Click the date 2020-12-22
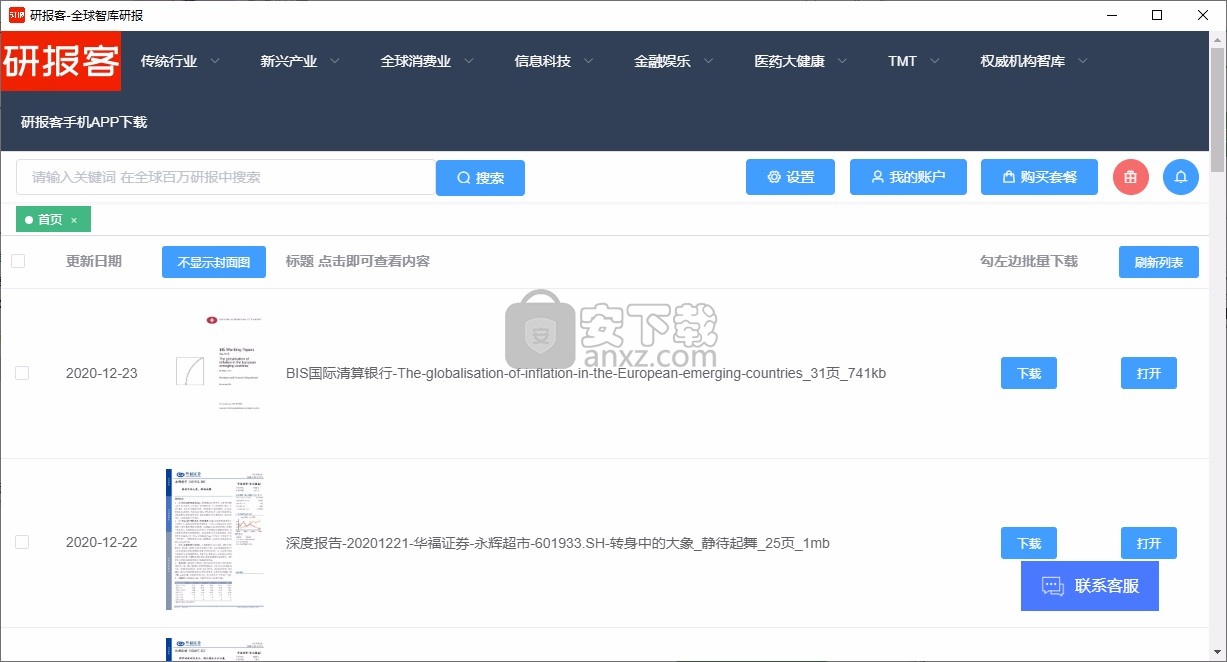The width and height of the screenshot is (1227, 662). [102, 542]
